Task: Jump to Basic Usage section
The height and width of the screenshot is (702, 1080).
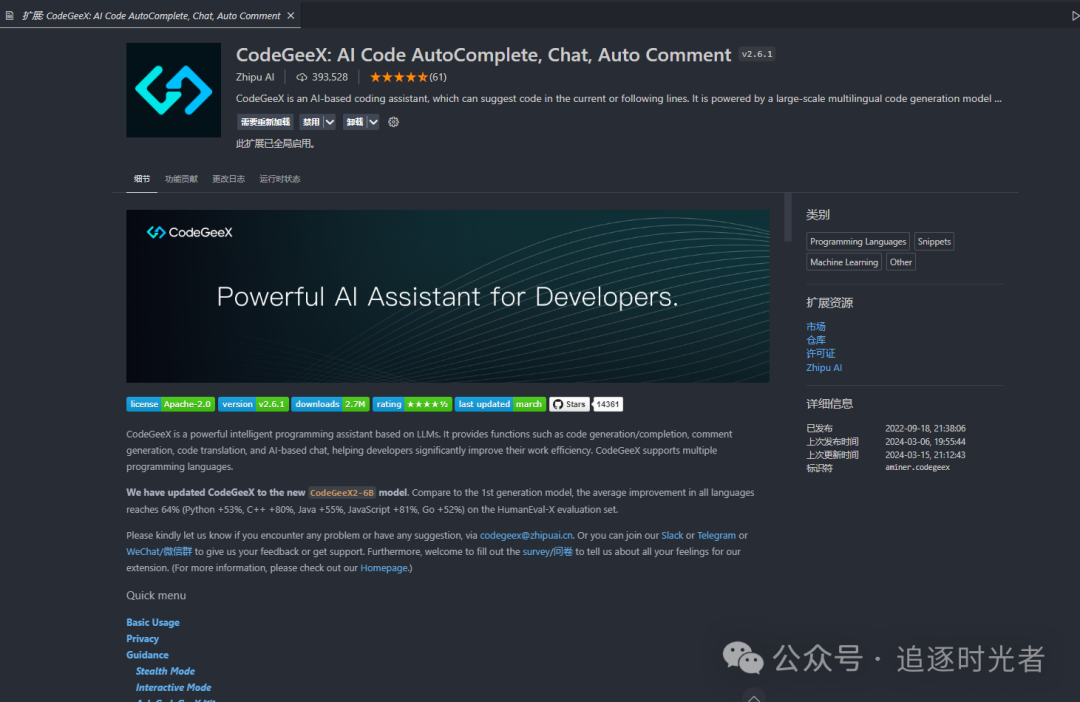Action: click(x=153, y=623)
